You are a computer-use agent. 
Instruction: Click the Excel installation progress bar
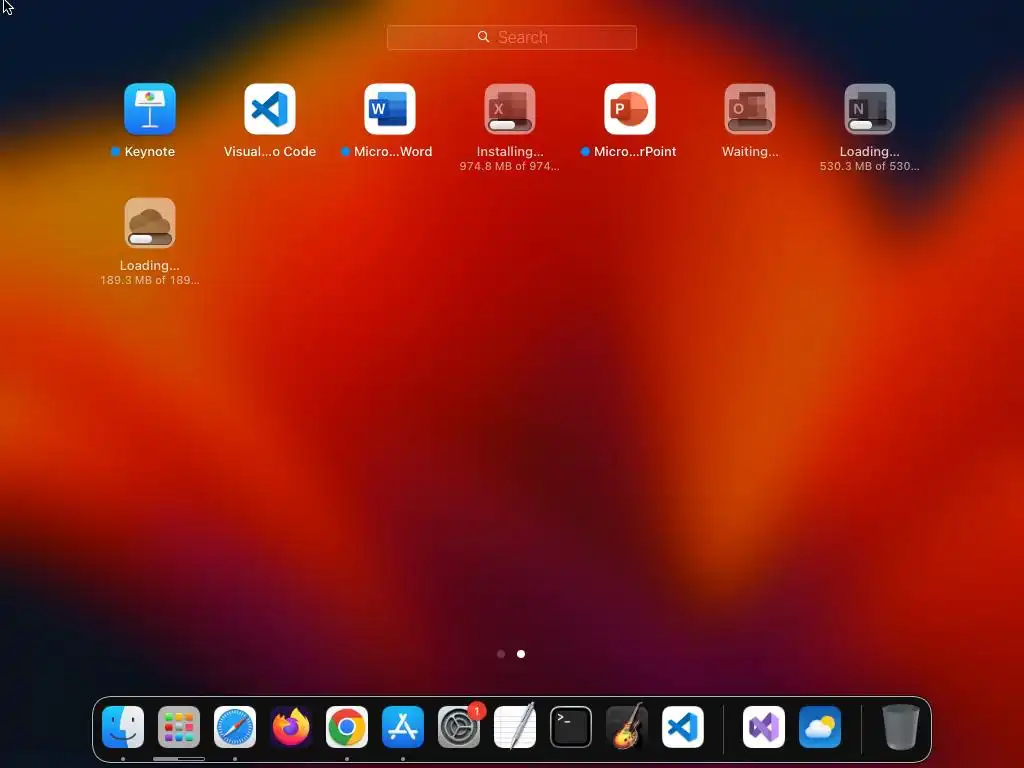(510, 125)
